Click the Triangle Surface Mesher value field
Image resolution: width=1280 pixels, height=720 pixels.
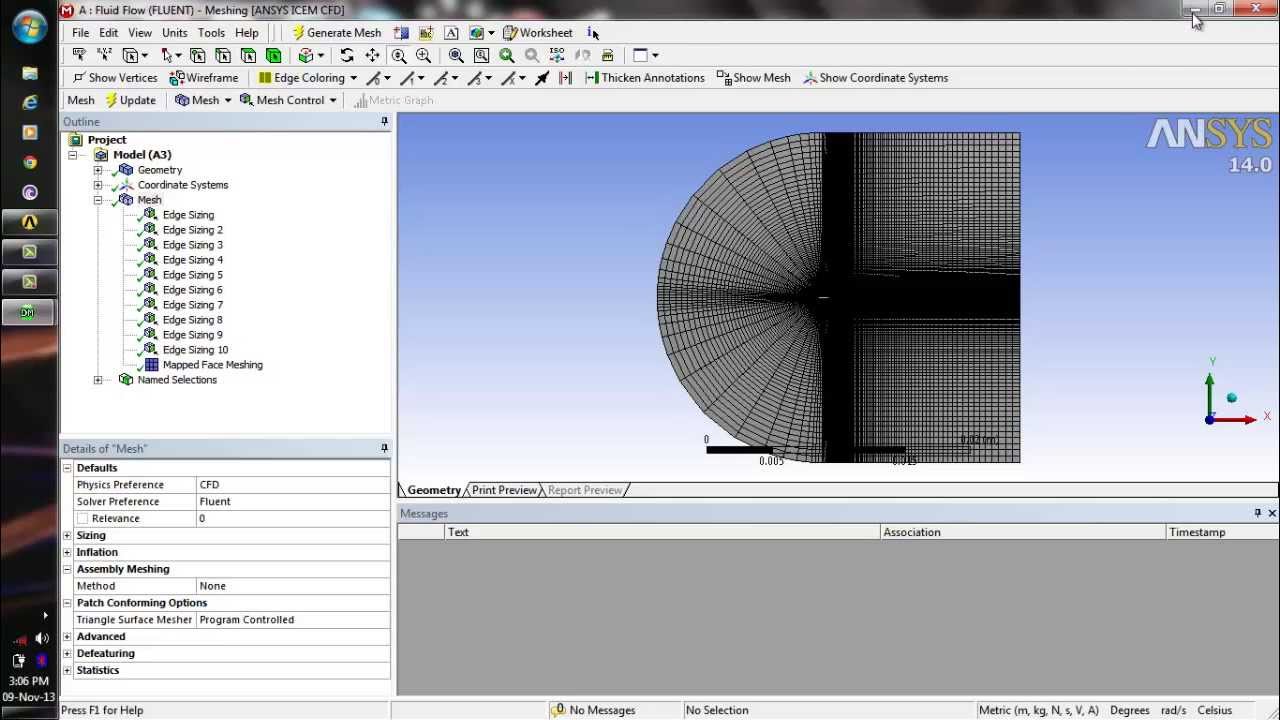(x=293, y=620)
